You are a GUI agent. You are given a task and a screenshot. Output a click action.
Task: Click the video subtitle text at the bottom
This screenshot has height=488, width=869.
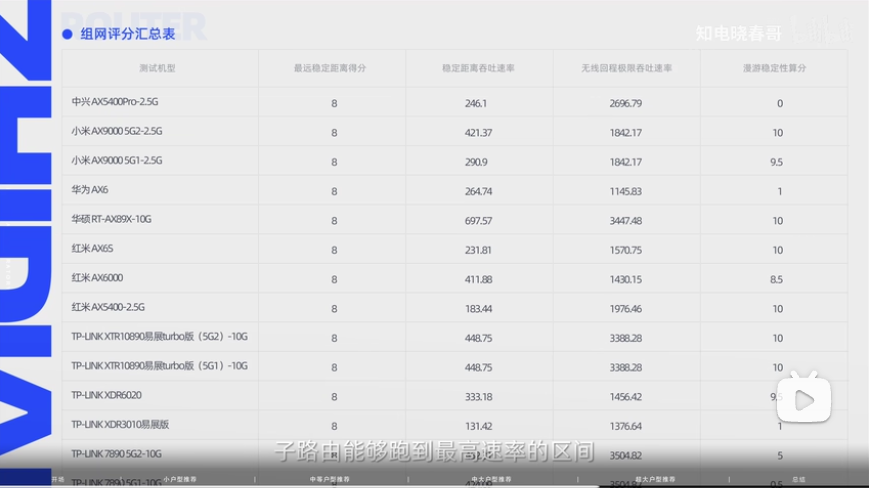tap(434, 452)
